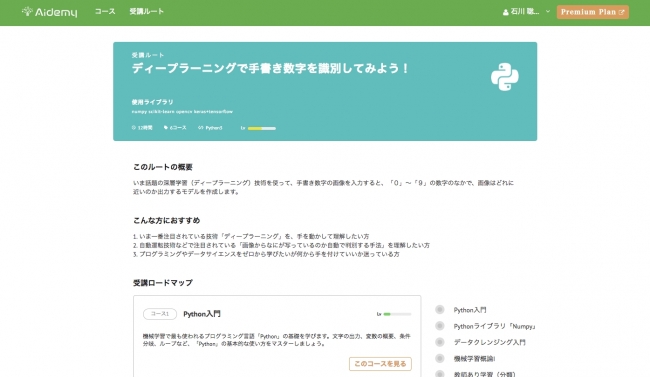This screenshot has width=650, height=377.
Task: Click recommendation item 1 about ディープラーニング
Action: pyautogui.click(x=251, y=236)
